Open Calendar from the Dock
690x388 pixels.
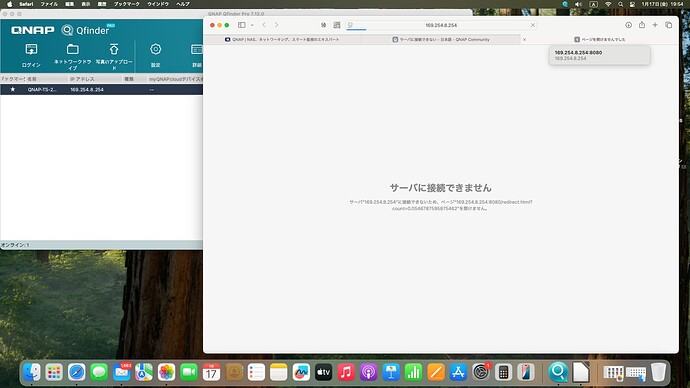point(211,372)
